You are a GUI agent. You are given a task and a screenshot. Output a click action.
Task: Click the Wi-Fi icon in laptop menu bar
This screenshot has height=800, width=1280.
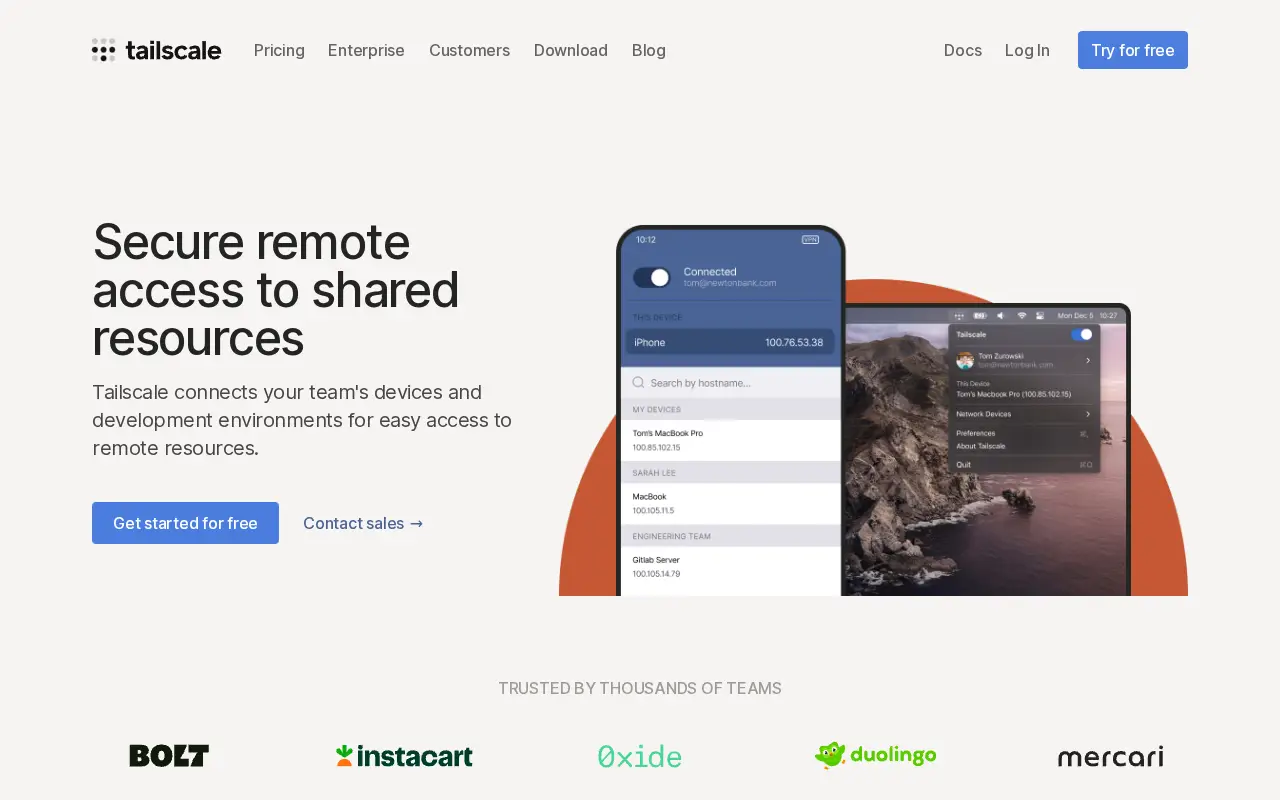pyautogui.click(x=1022, y=316)
